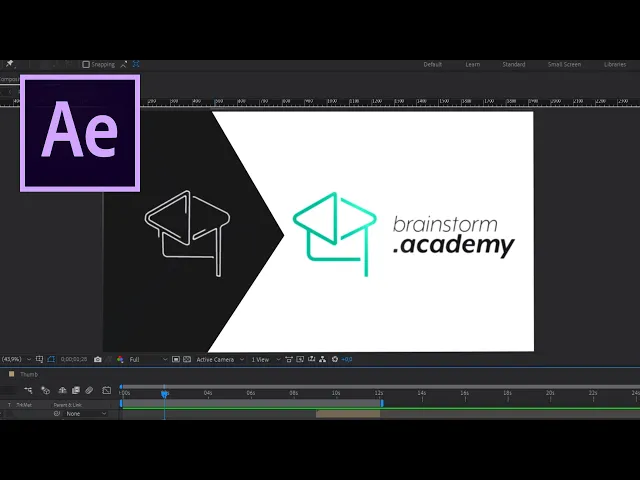Open grid and guide options
The width and height of the screenshot is (640, 480).
coord(39,359)
